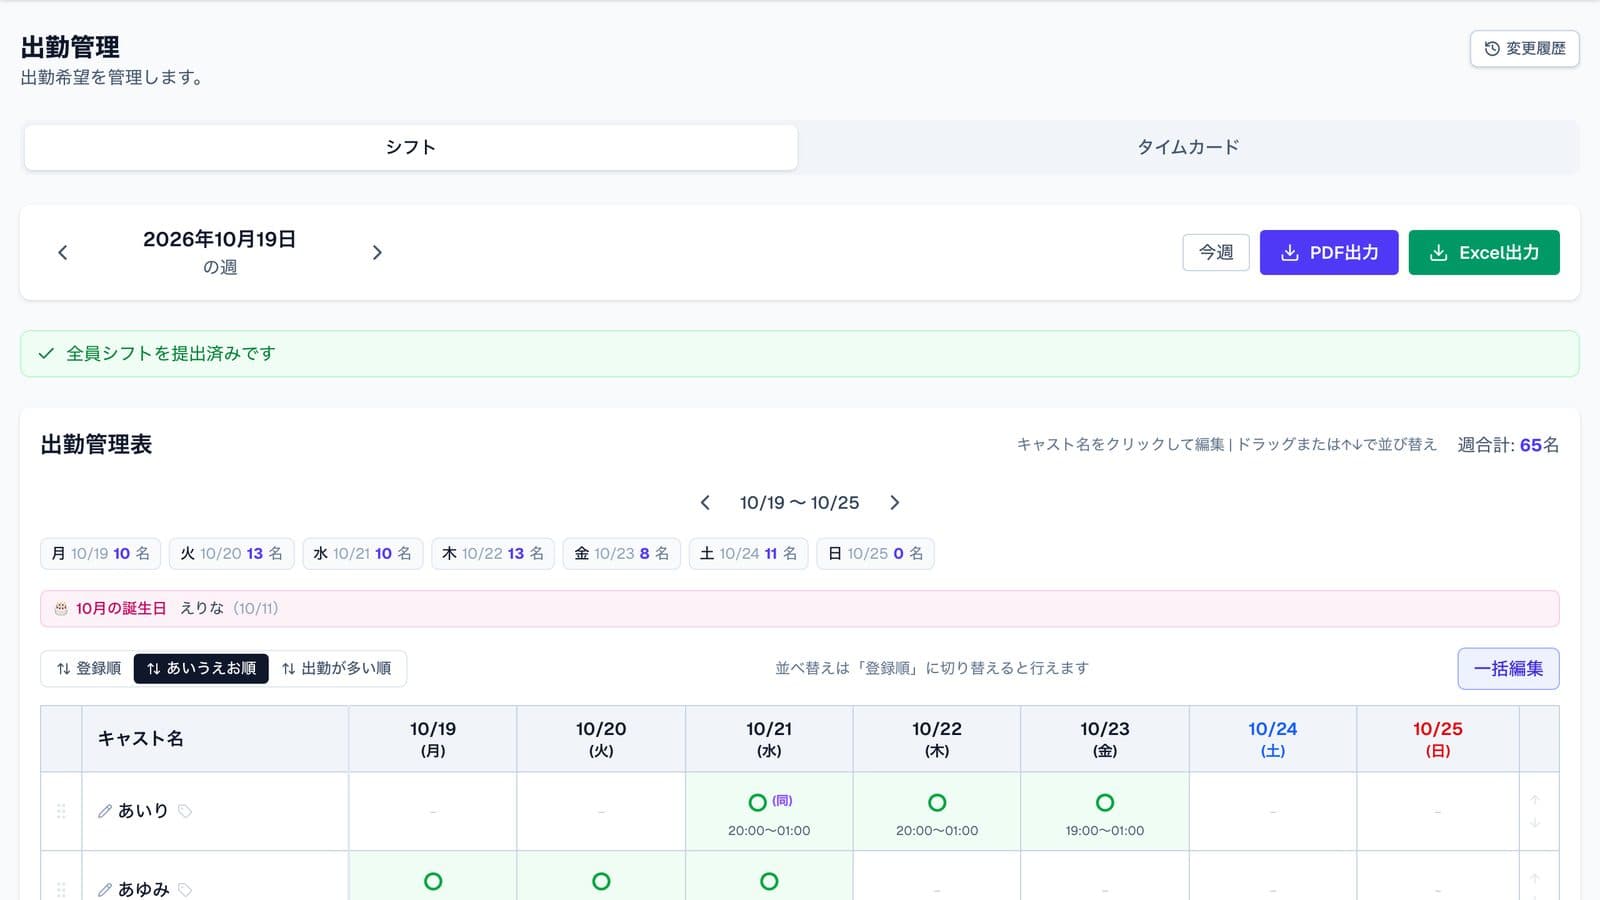Open あいり shift cell on 10/22

pyautogui.click(x=937, y=811)
